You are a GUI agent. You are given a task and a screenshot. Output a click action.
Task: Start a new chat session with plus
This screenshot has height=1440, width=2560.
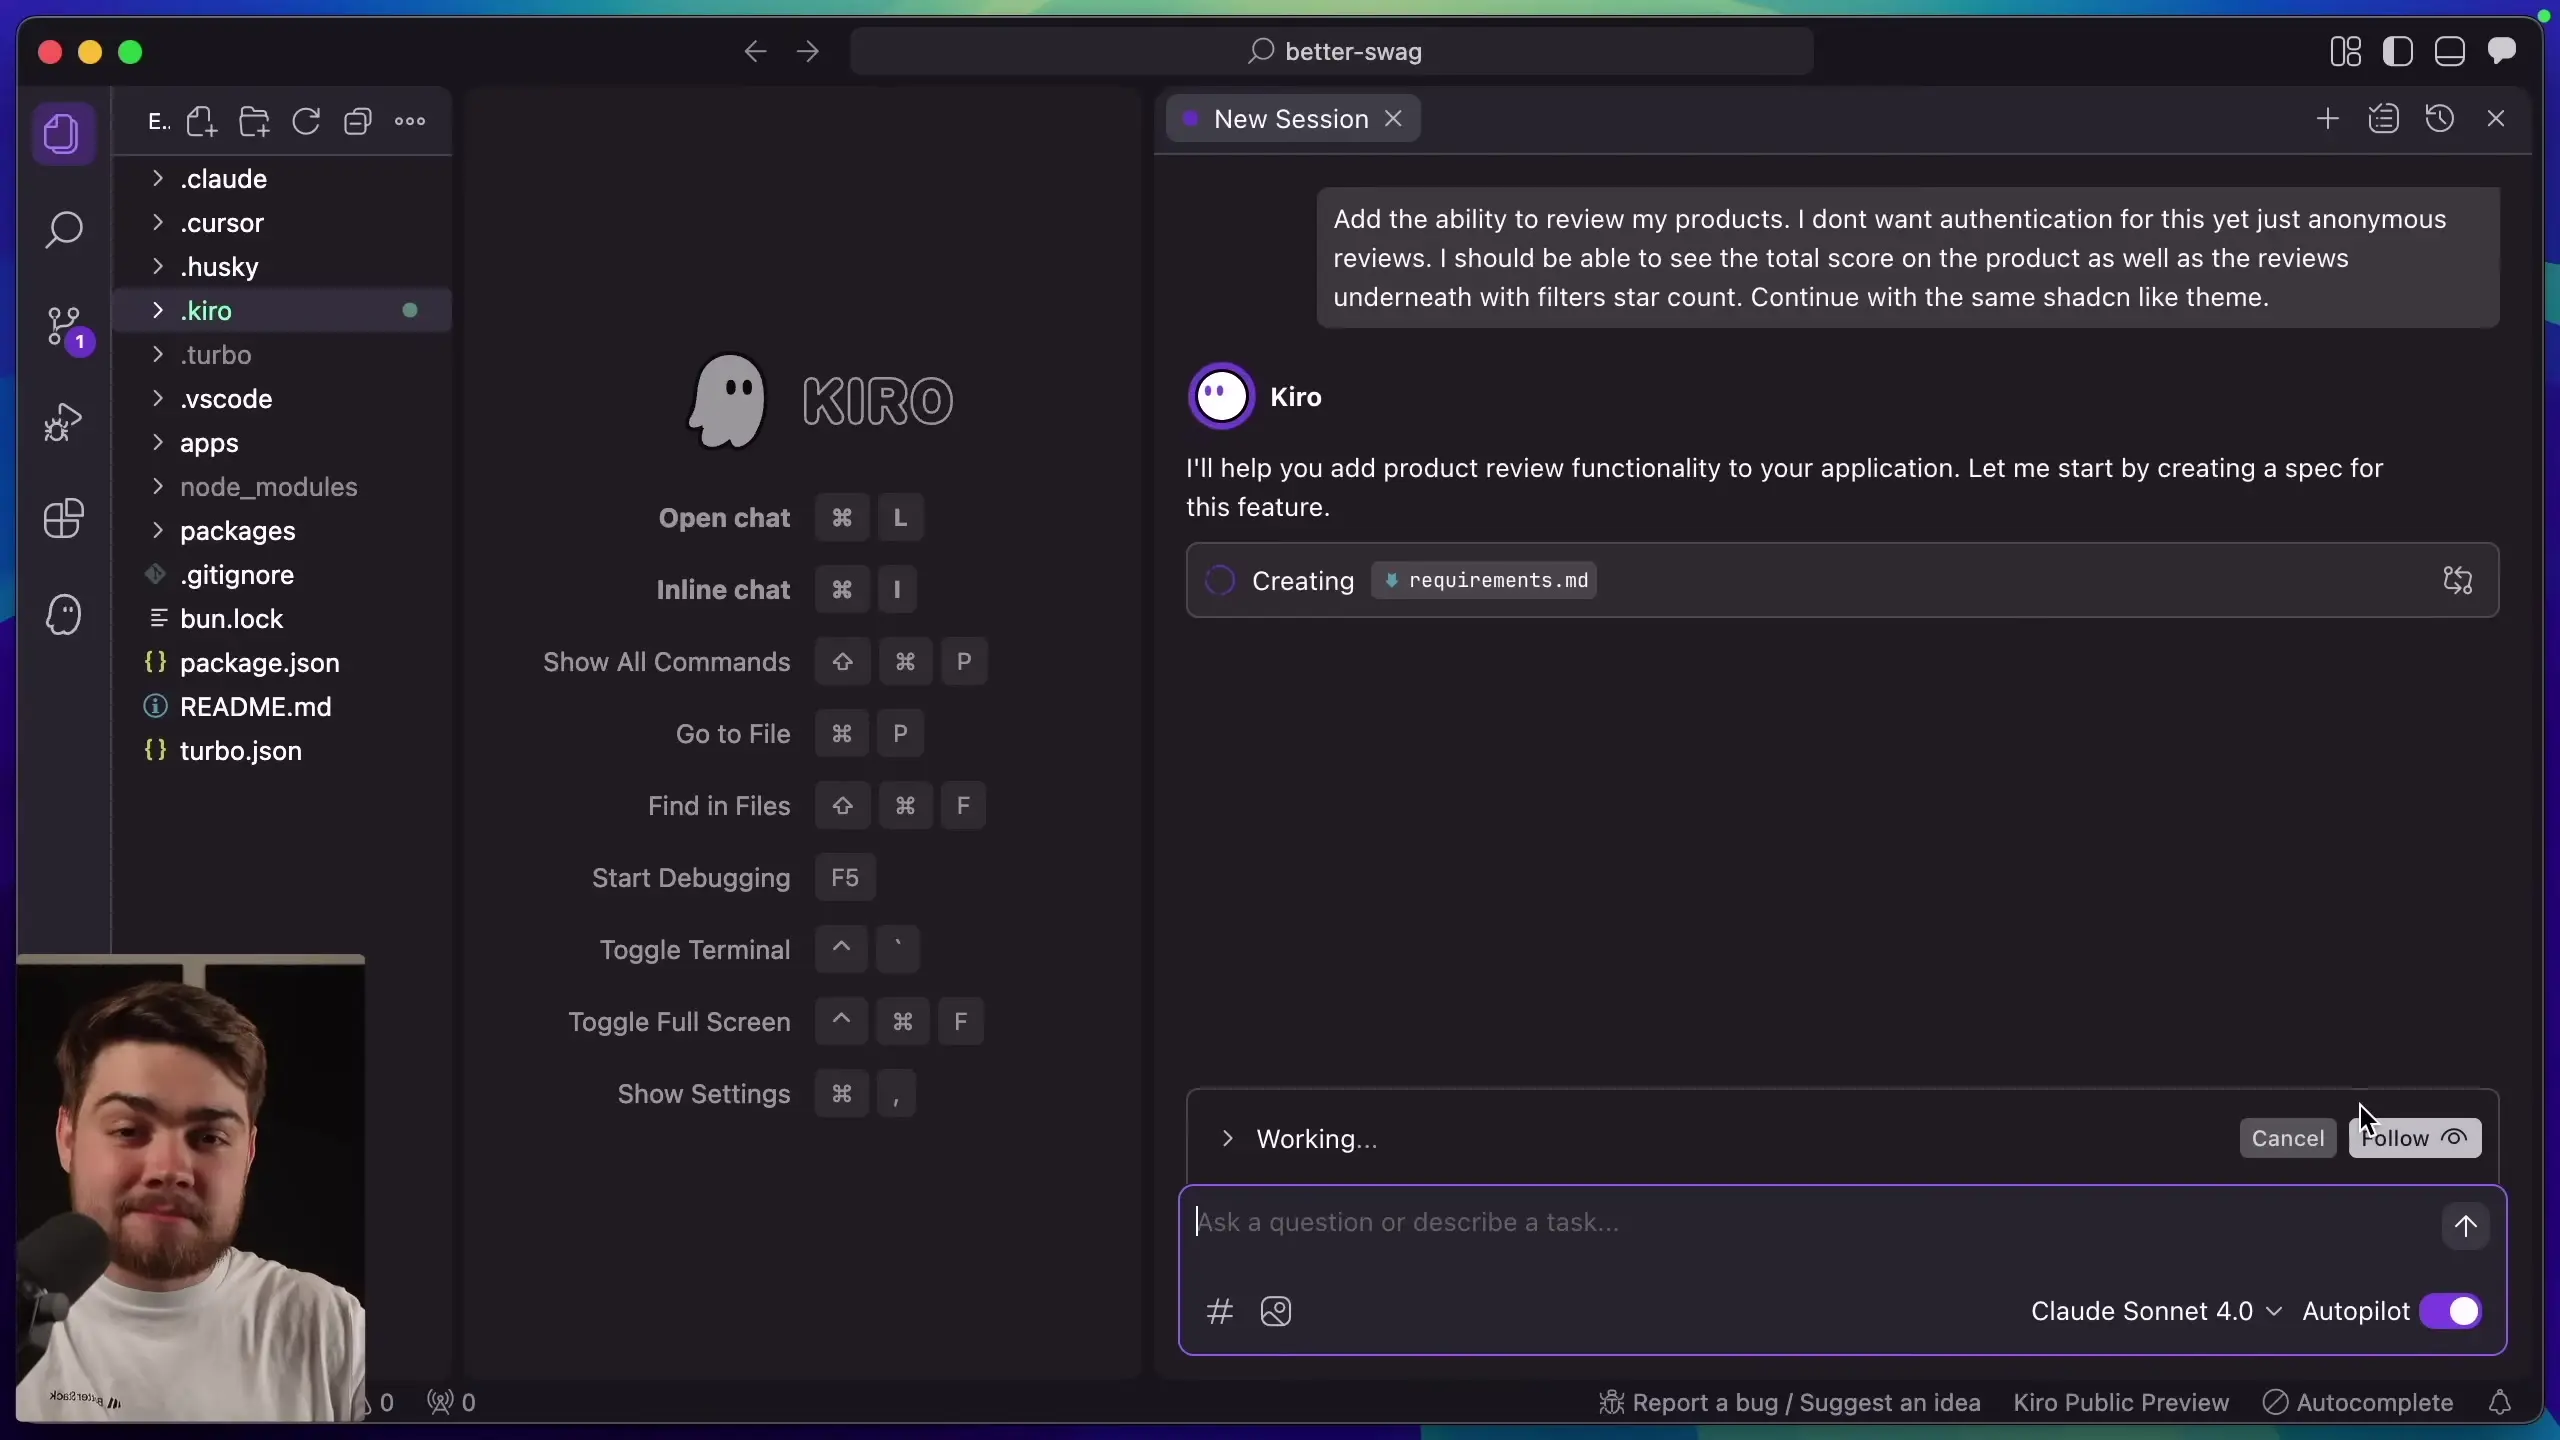click(2328, 119)
